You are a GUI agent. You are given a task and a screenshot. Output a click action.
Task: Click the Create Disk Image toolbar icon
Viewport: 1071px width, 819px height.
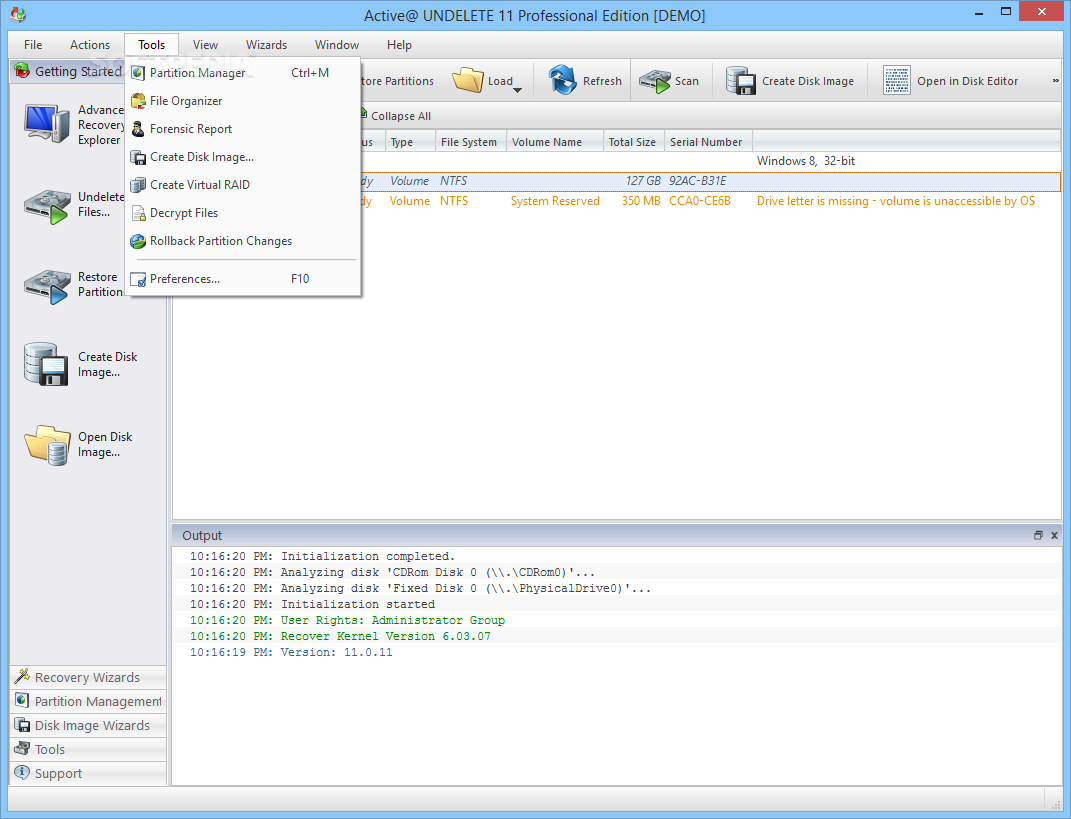740,81
